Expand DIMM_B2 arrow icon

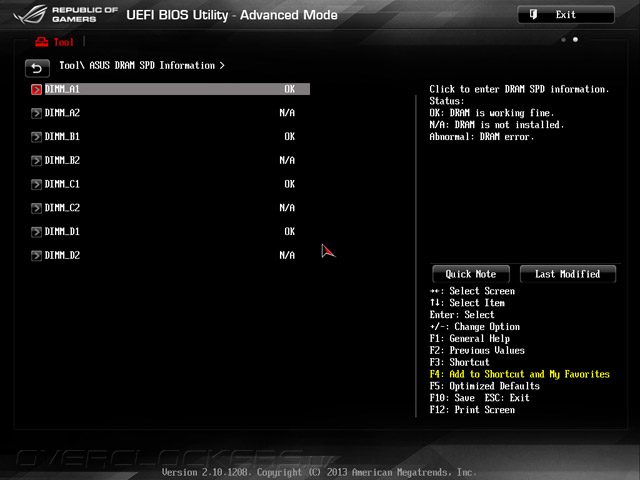36,160
